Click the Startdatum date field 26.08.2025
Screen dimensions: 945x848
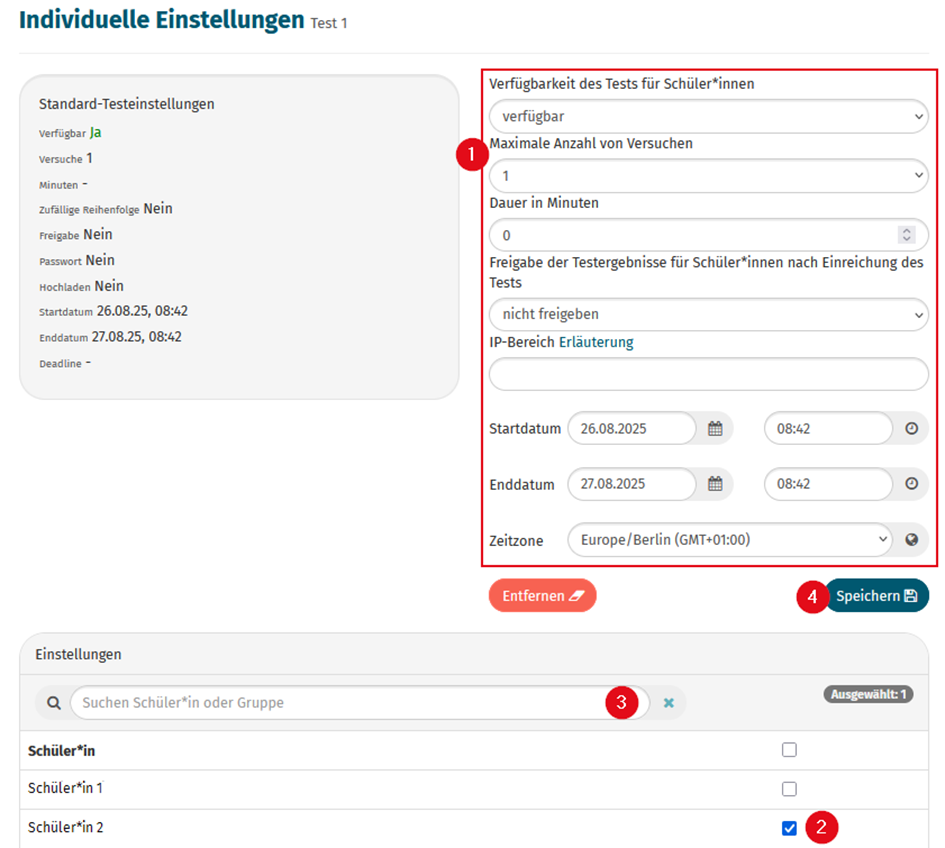[x=632, y=429]
